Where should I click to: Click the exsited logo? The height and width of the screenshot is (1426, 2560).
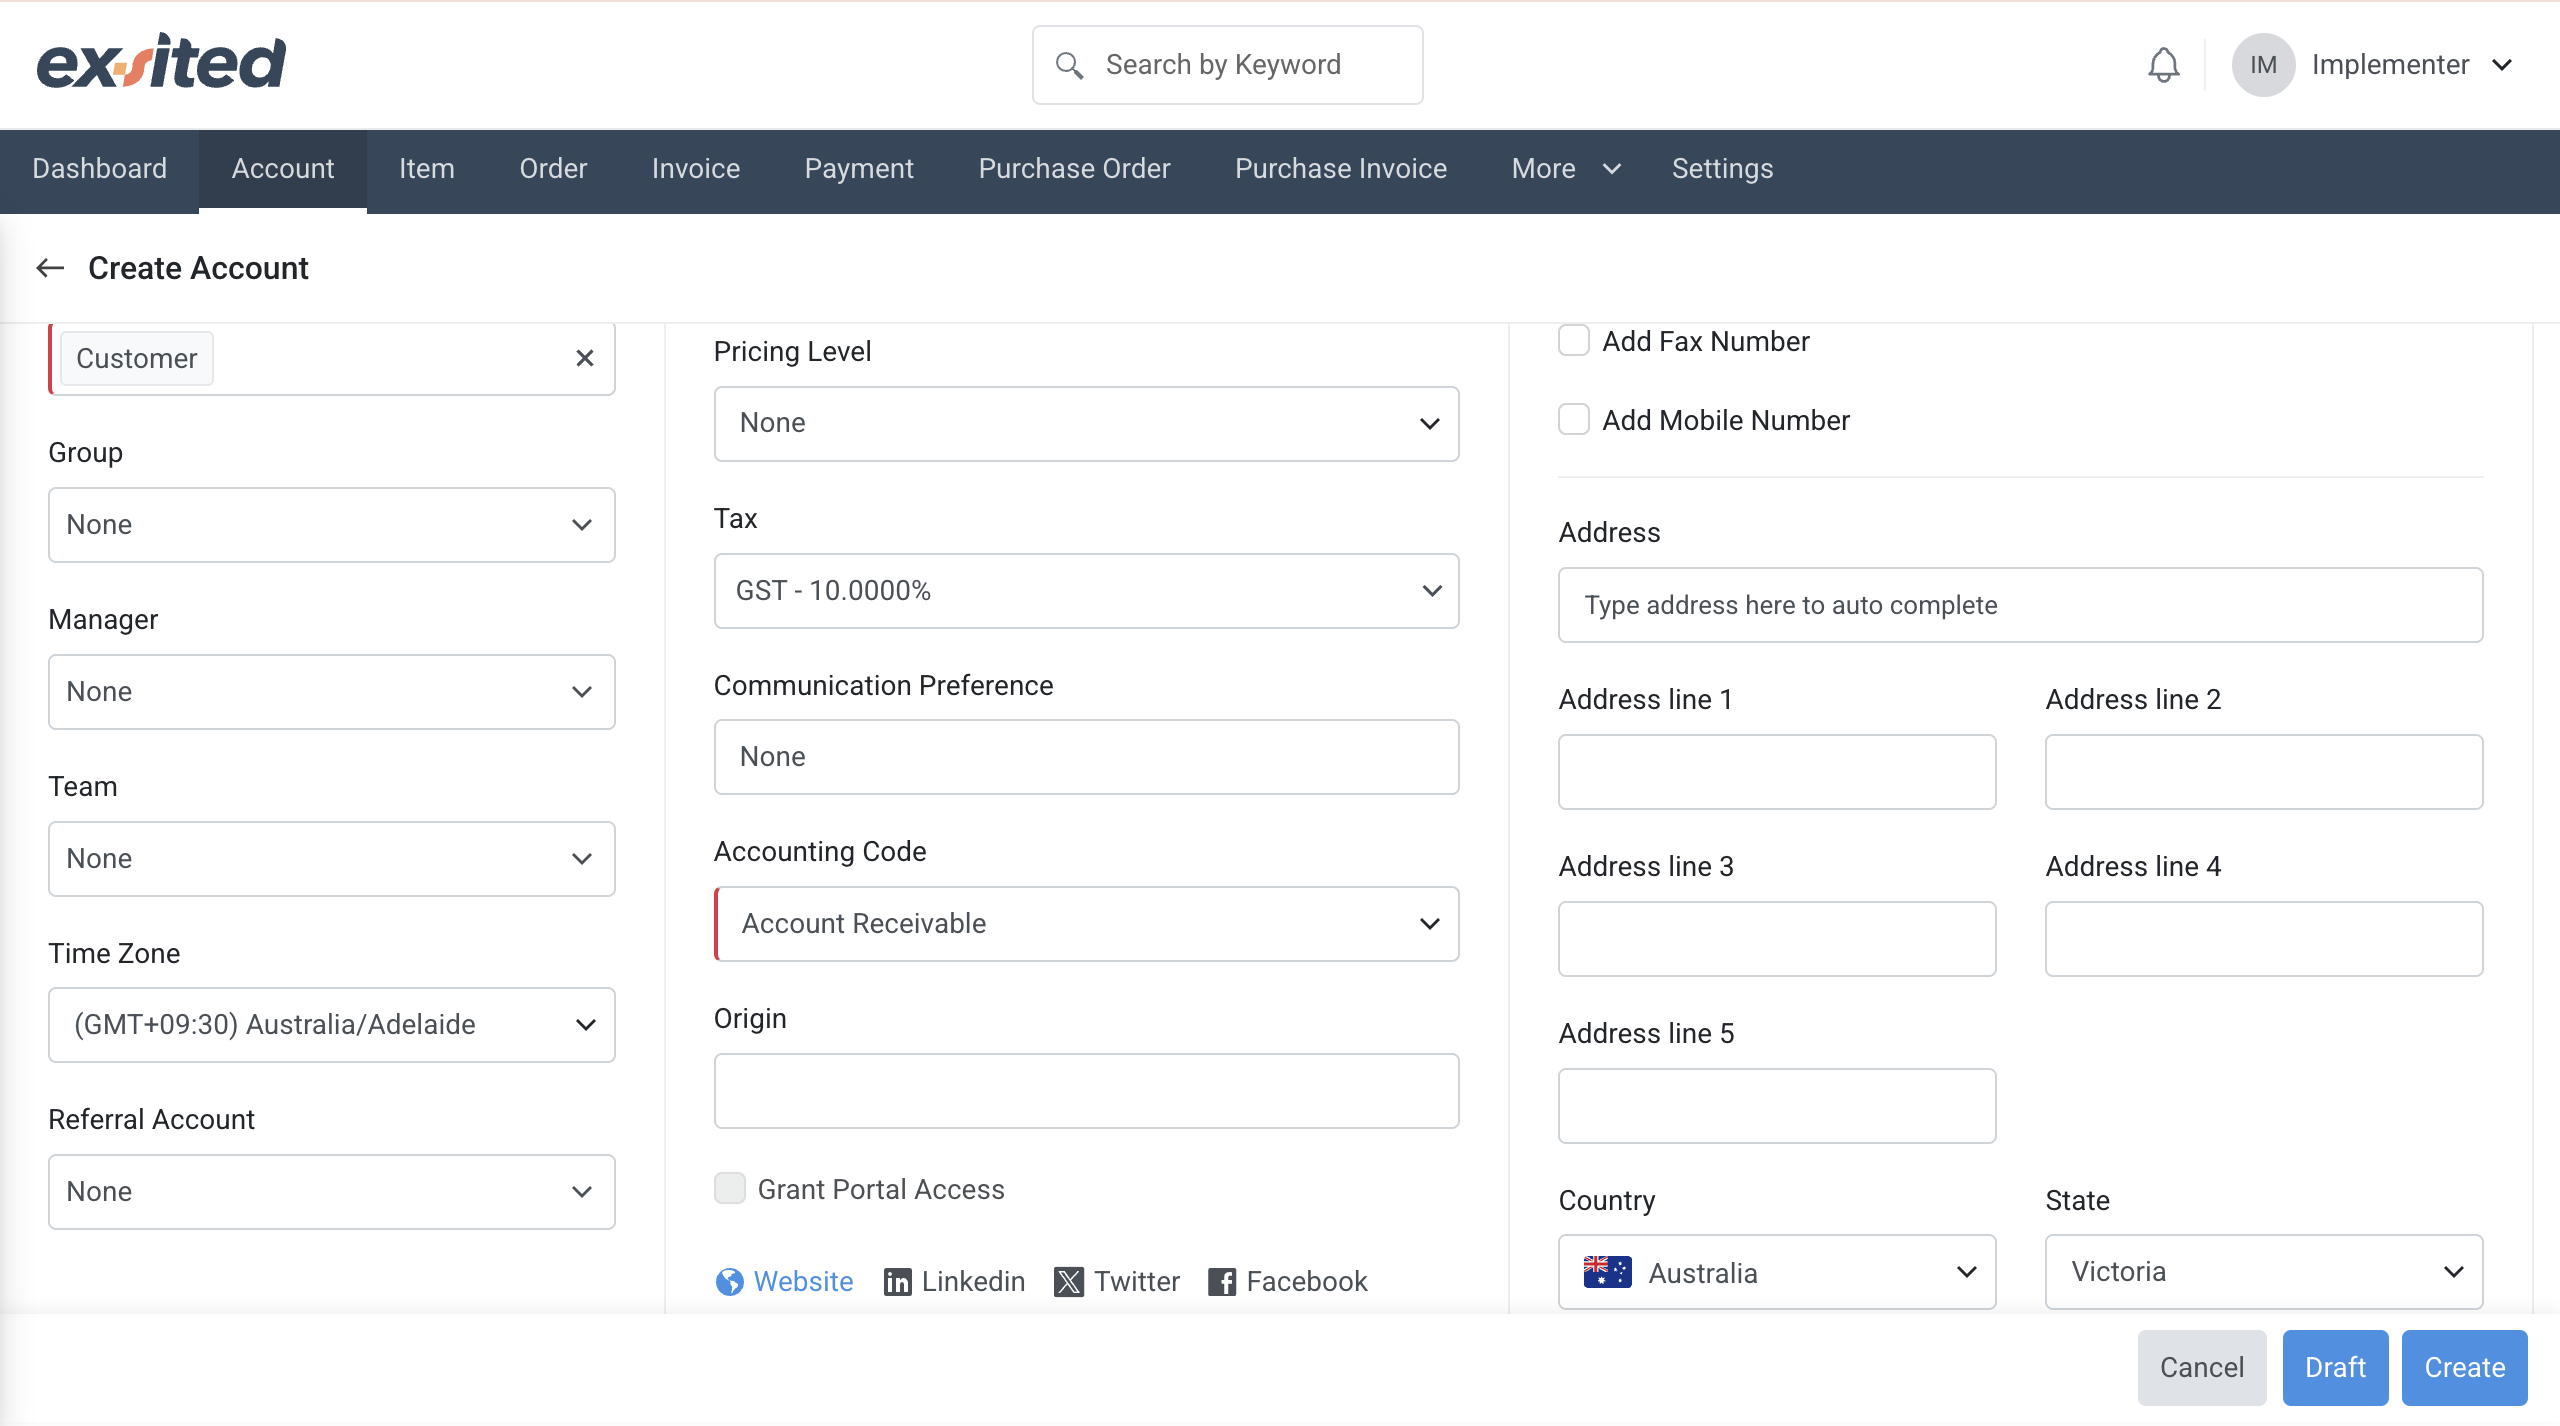(x=161, y=62)
